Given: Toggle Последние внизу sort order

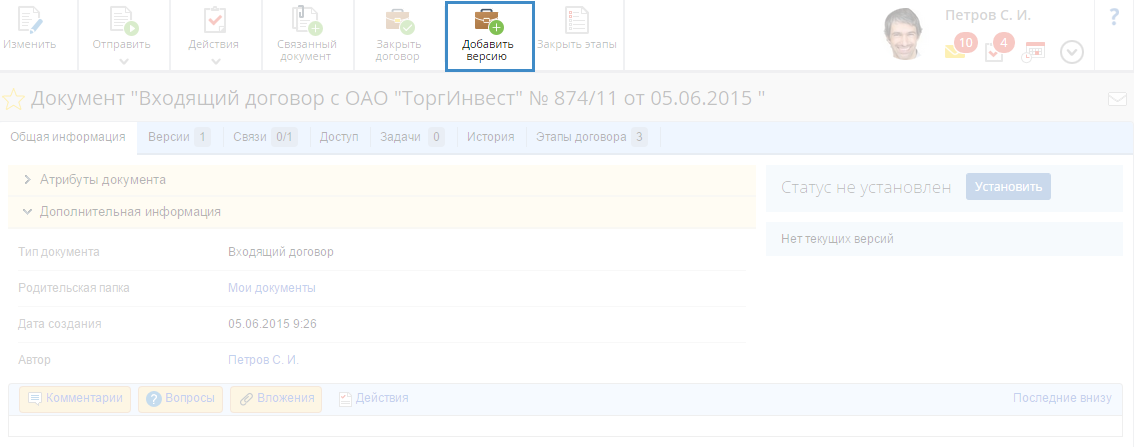Looking at the screenshot, I should pyautogui.click(x=1062, y=398).
